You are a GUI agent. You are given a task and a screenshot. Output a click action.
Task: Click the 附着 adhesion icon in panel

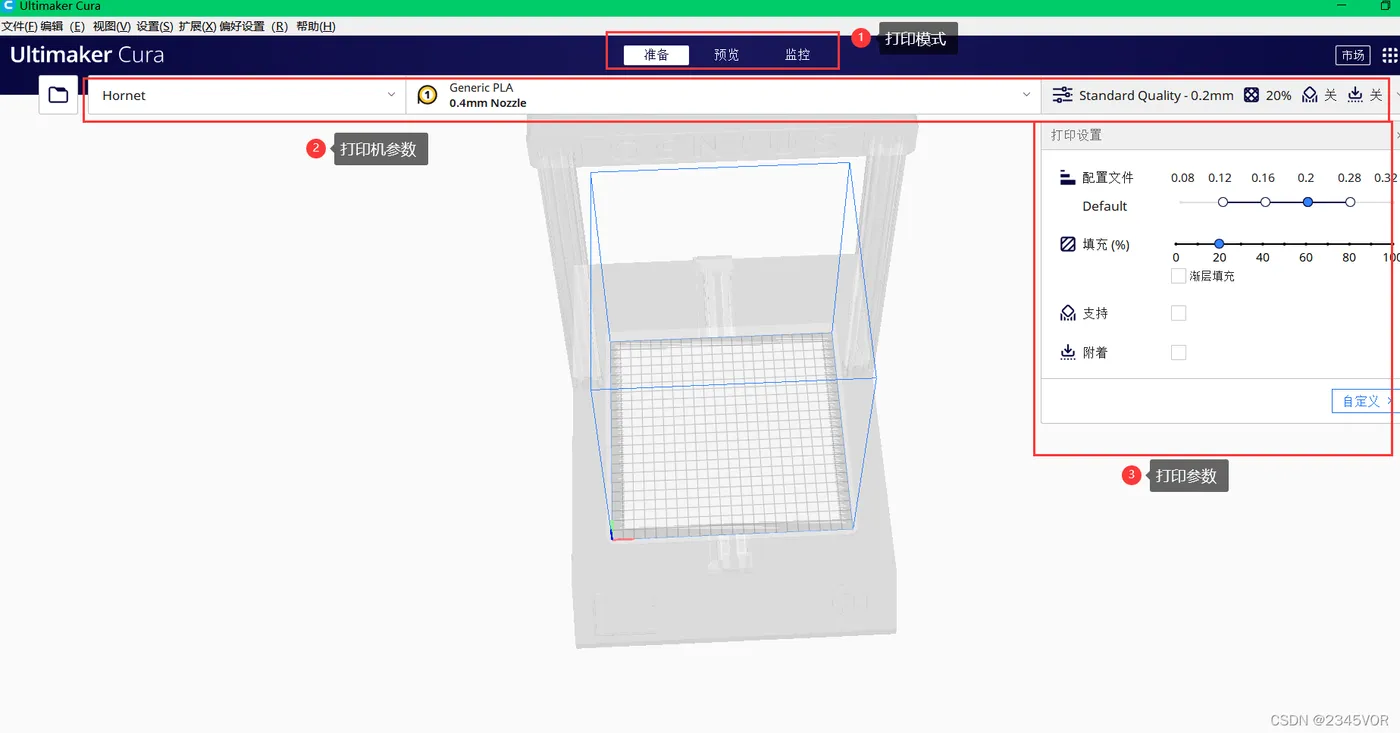click(1068, 352)
